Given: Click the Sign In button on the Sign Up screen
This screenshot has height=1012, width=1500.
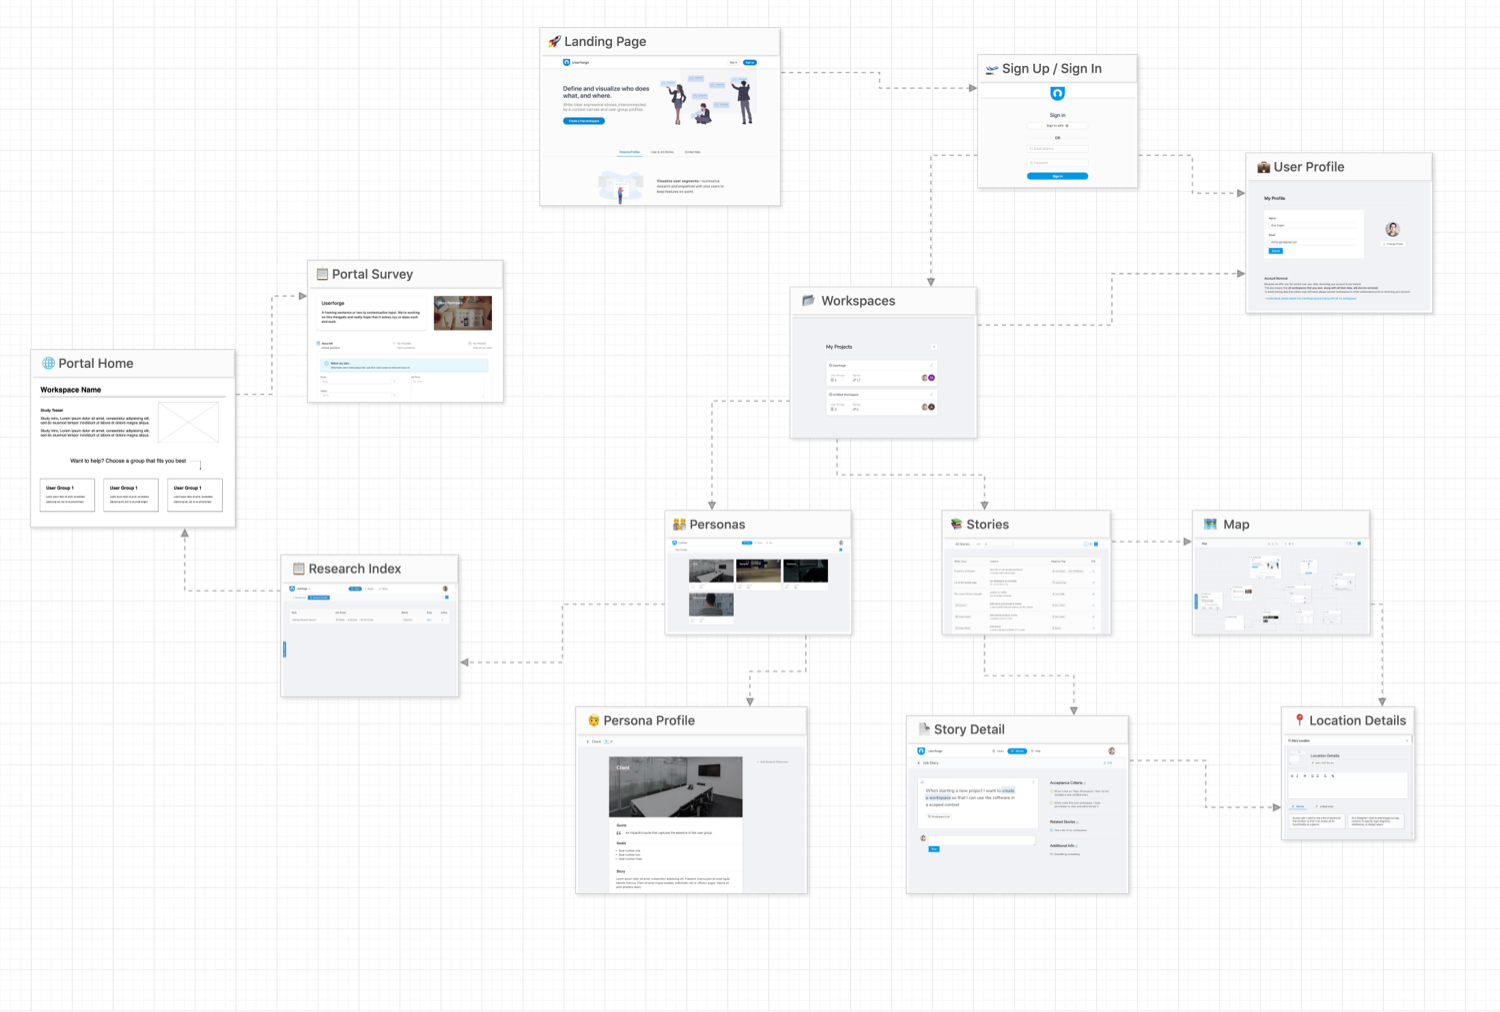Looking at the screenshot, I should pos(1057,176).
